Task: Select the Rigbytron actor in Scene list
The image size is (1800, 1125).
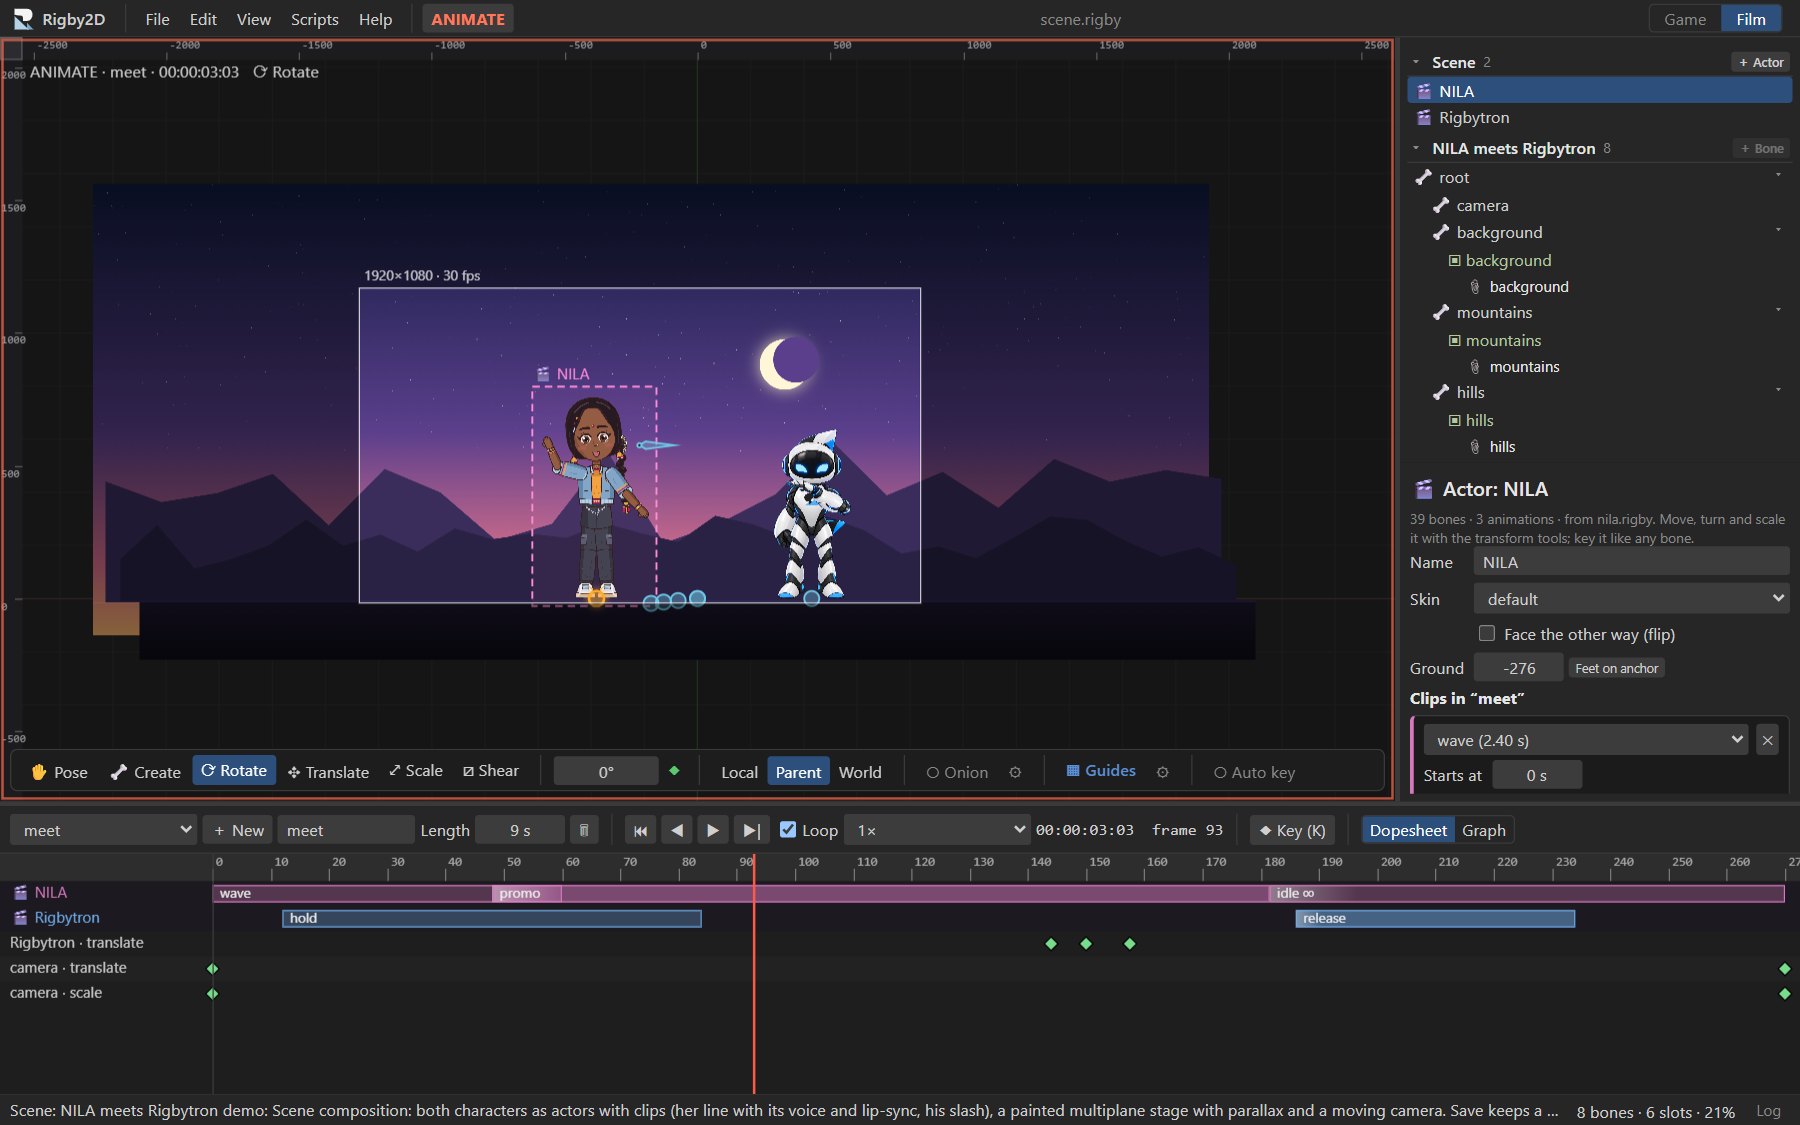Action: click(1599, 118)
